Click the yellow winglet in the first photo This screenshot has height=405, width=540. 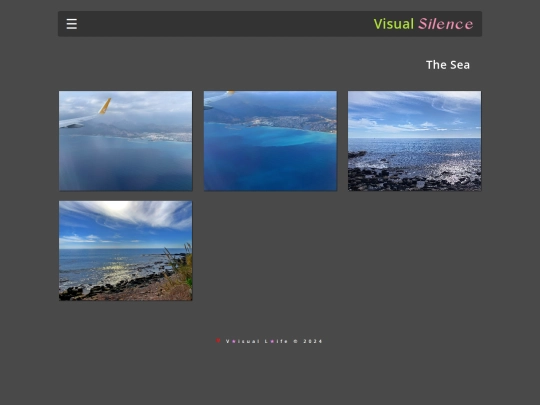coord(105,106)
